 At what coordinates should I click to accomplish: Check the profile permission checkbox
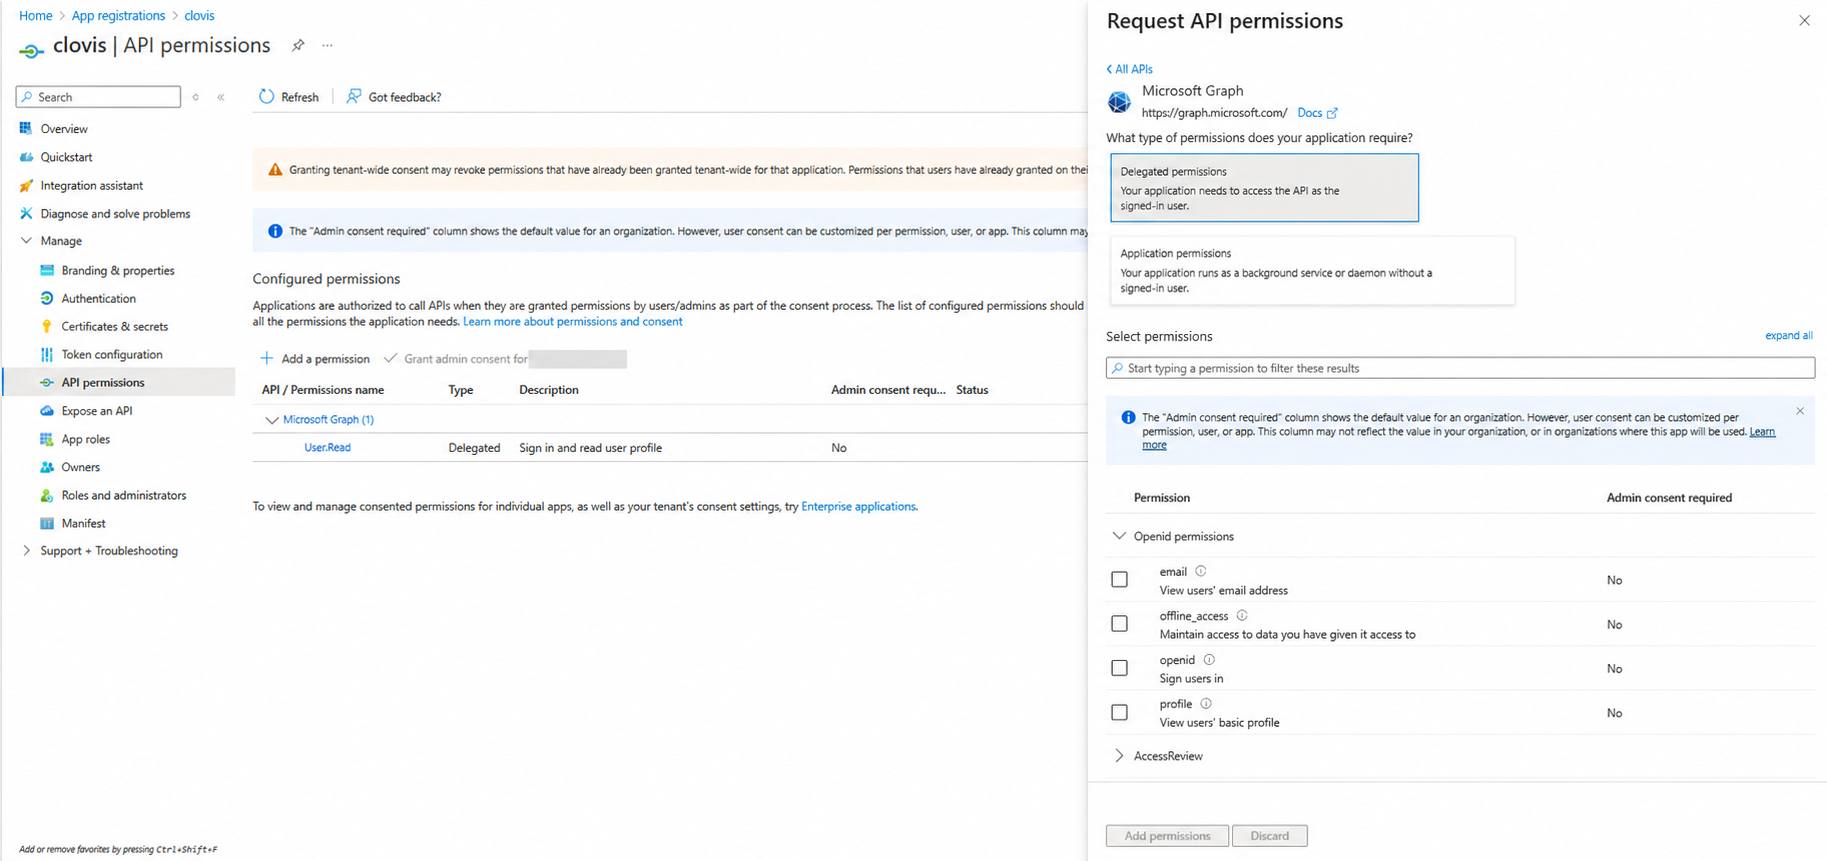click(x=1119, y=712)
